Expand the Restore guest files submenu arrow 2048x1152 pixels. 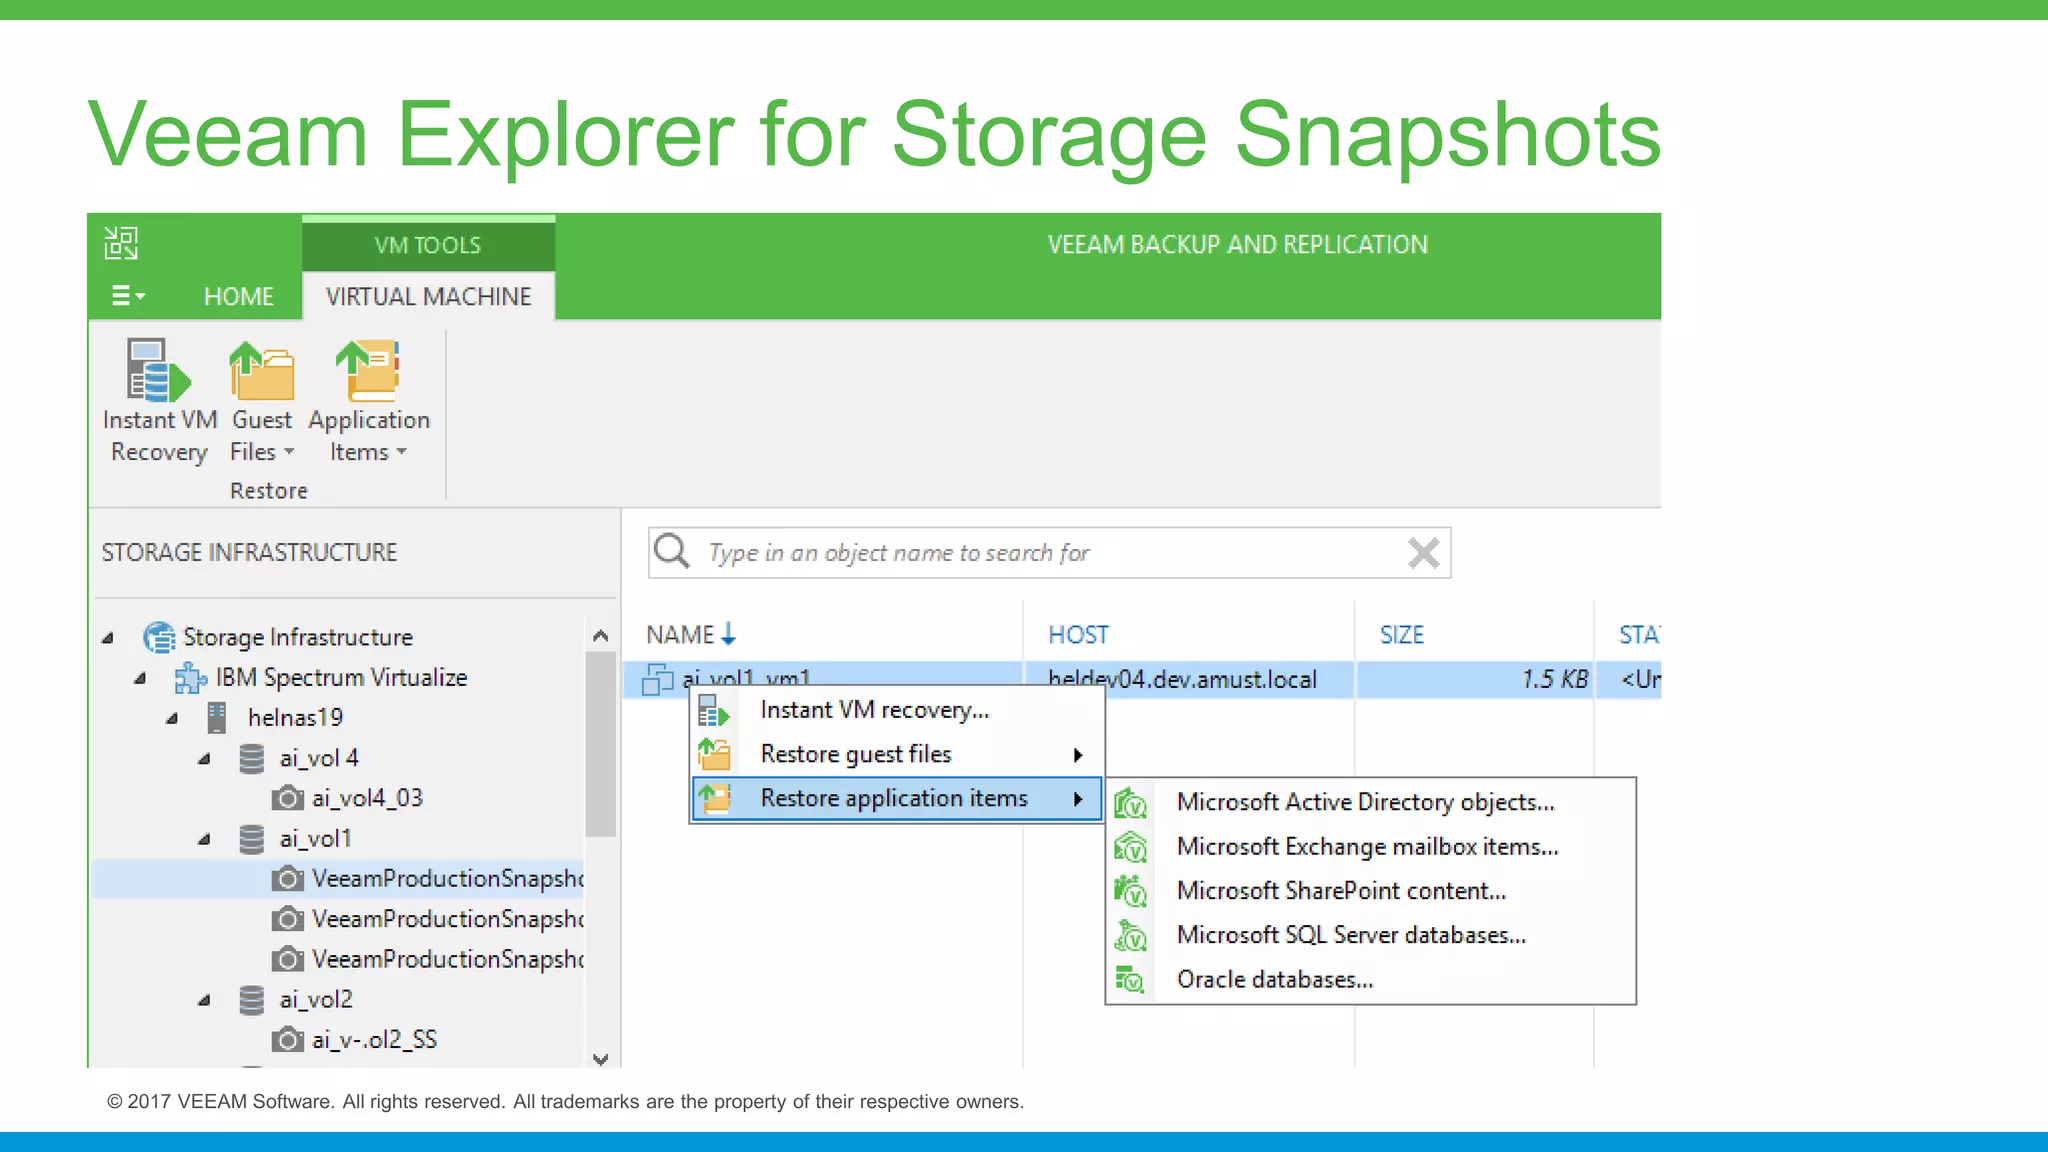1078,755
